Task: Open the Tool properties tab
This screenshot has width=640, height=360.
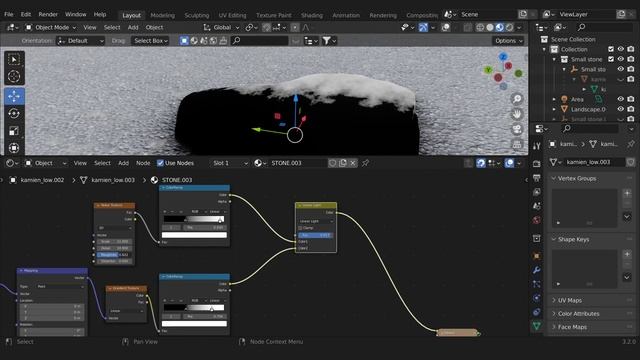Action: 537,145
